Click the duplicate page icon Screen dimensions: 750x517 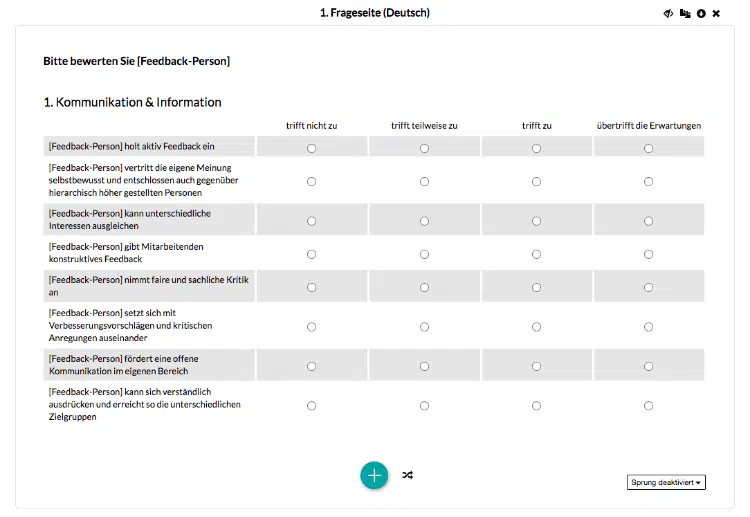[x=685, y=13]
